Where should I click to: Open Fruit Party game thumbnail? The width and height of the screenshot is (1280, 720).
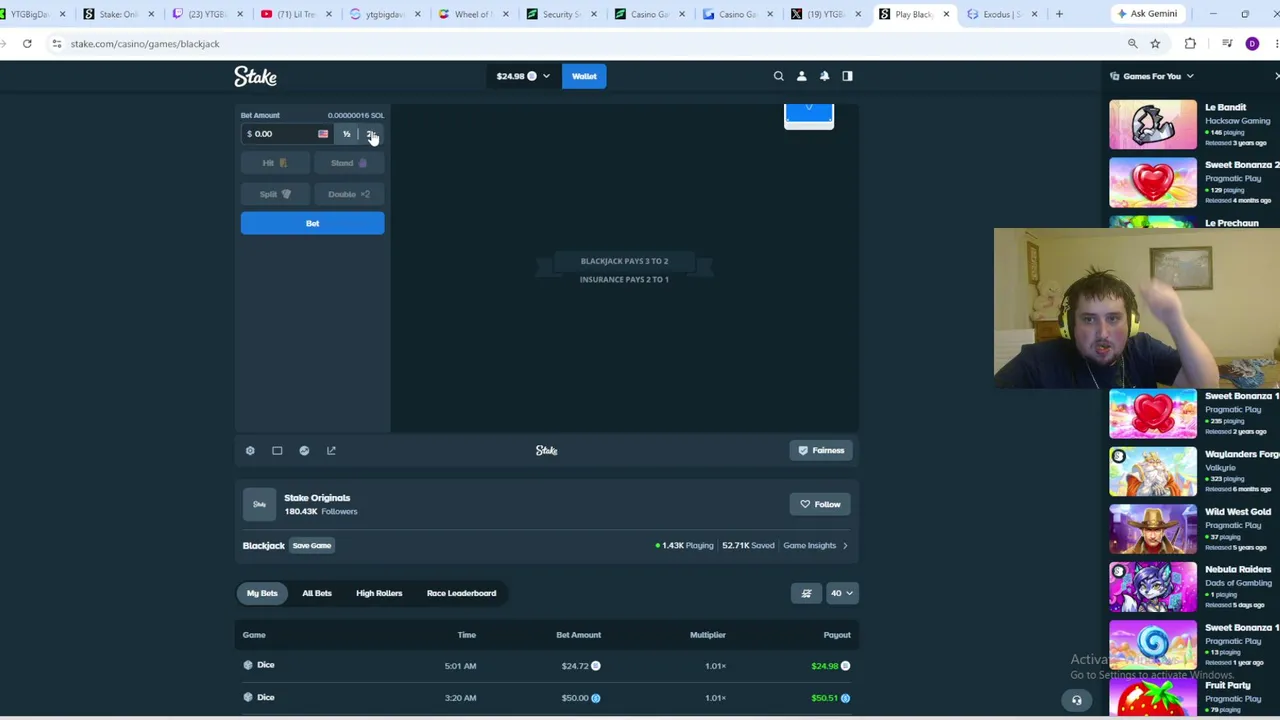tap(1153, 698)
